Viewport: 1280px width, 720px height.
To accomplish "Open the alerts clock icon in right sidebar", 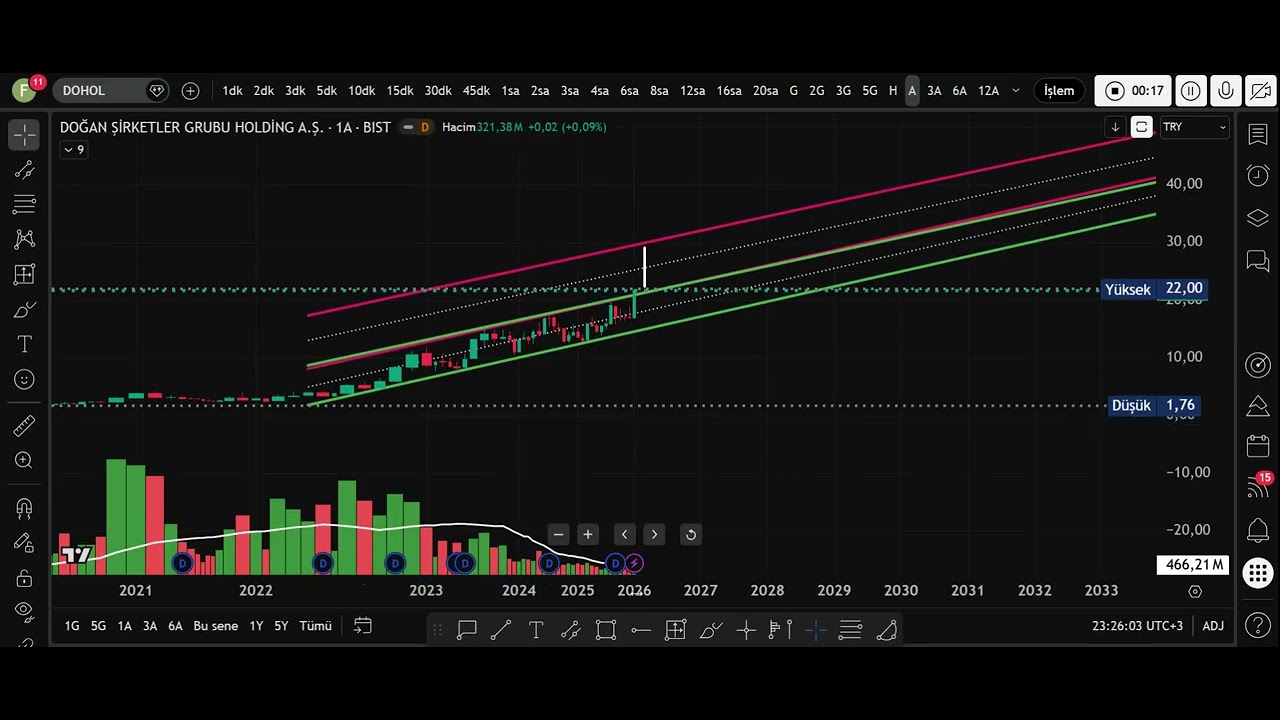I will pyautogui.click(x=1258, y=176).
